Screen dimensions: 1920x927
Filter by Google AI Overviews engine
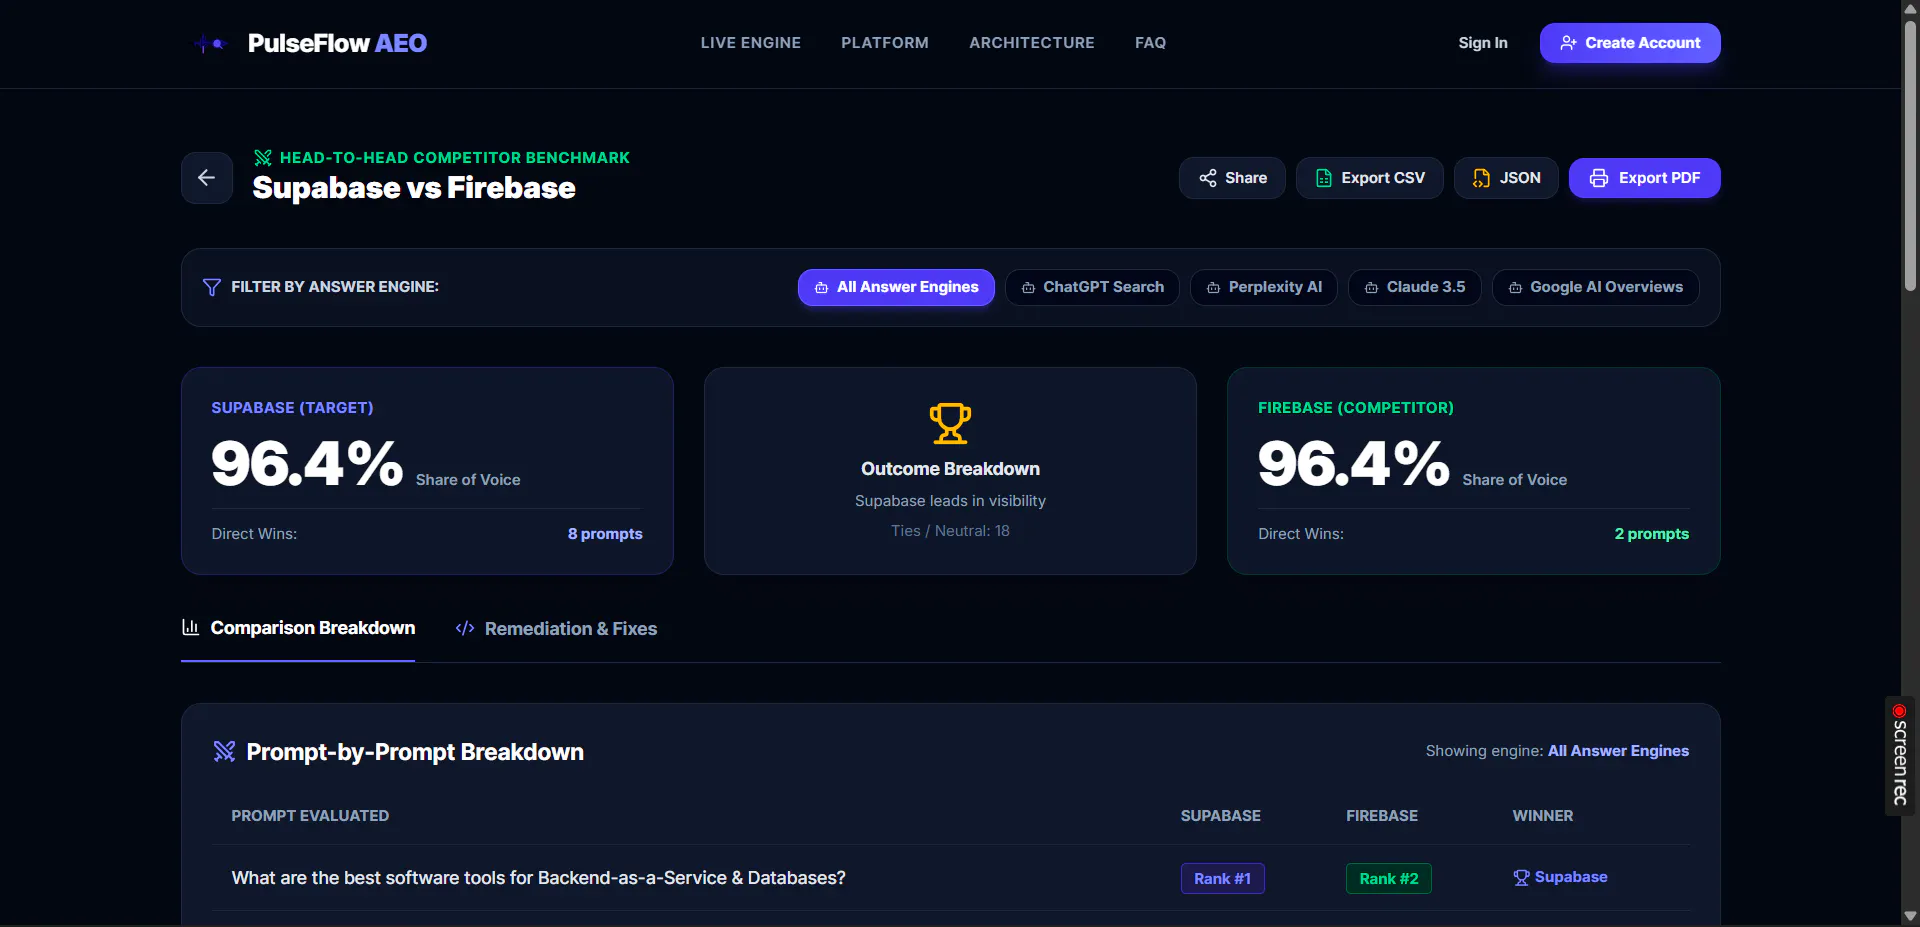[x=1596, y=287]
